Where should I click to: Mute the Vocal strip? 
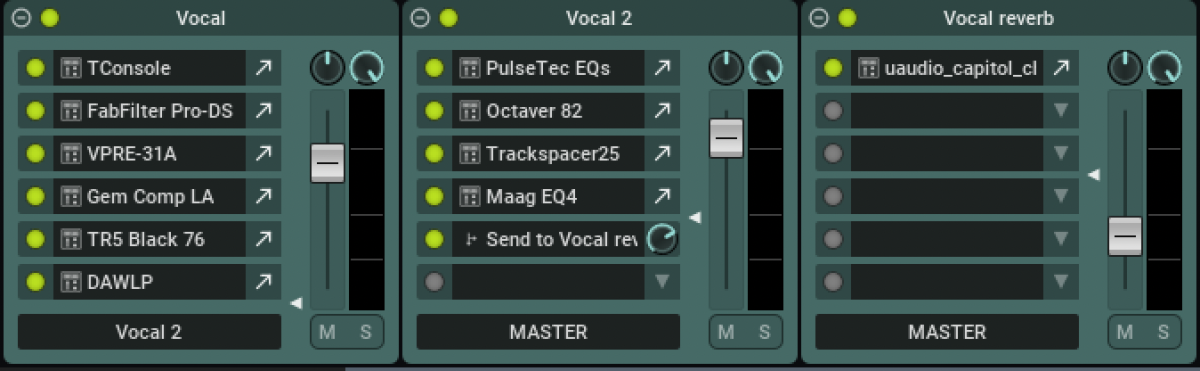pyautogui.click(x=328, y=332)
